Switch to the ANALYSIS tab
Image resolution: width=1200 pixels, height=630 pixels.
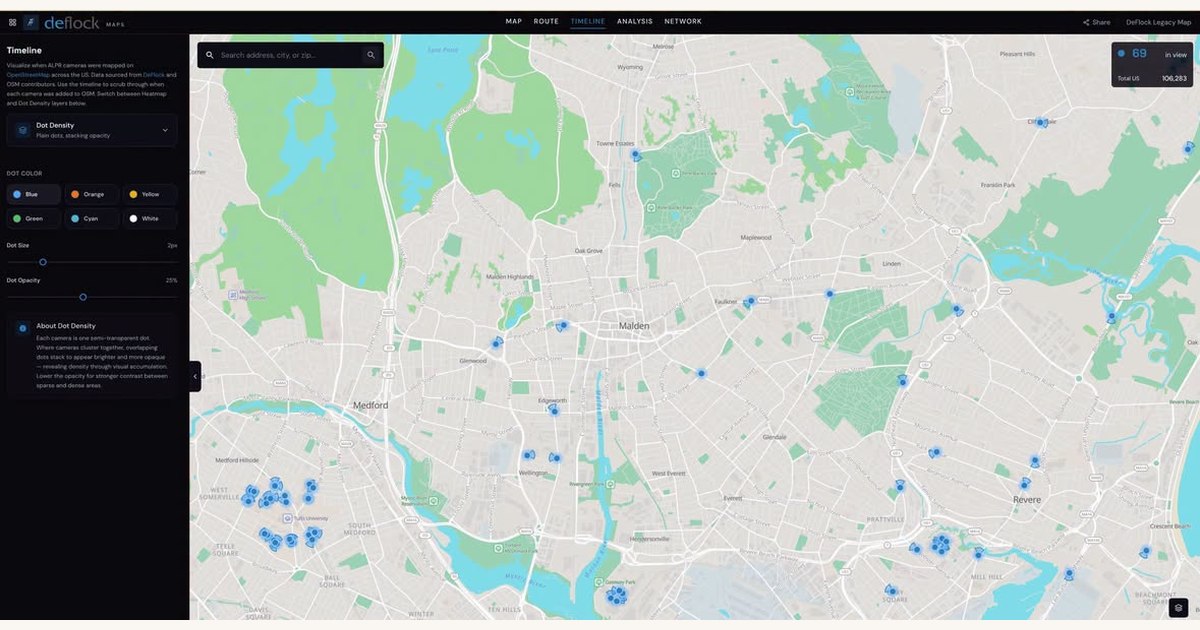[635, 21]
